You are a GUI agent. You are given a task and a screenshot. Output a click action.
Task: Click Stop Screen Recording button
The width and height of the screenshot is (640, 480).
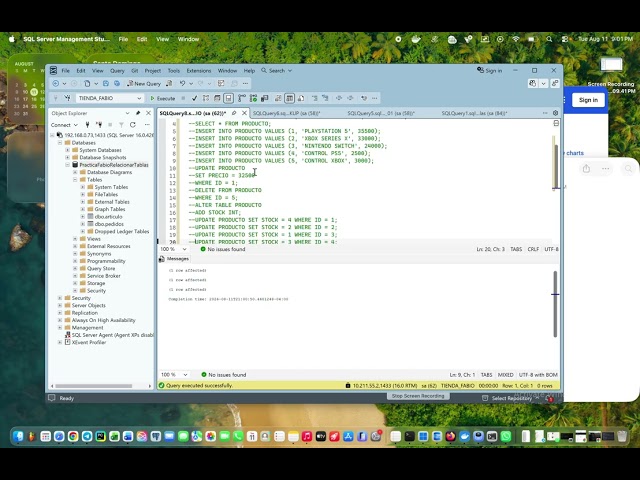[418, 396]
